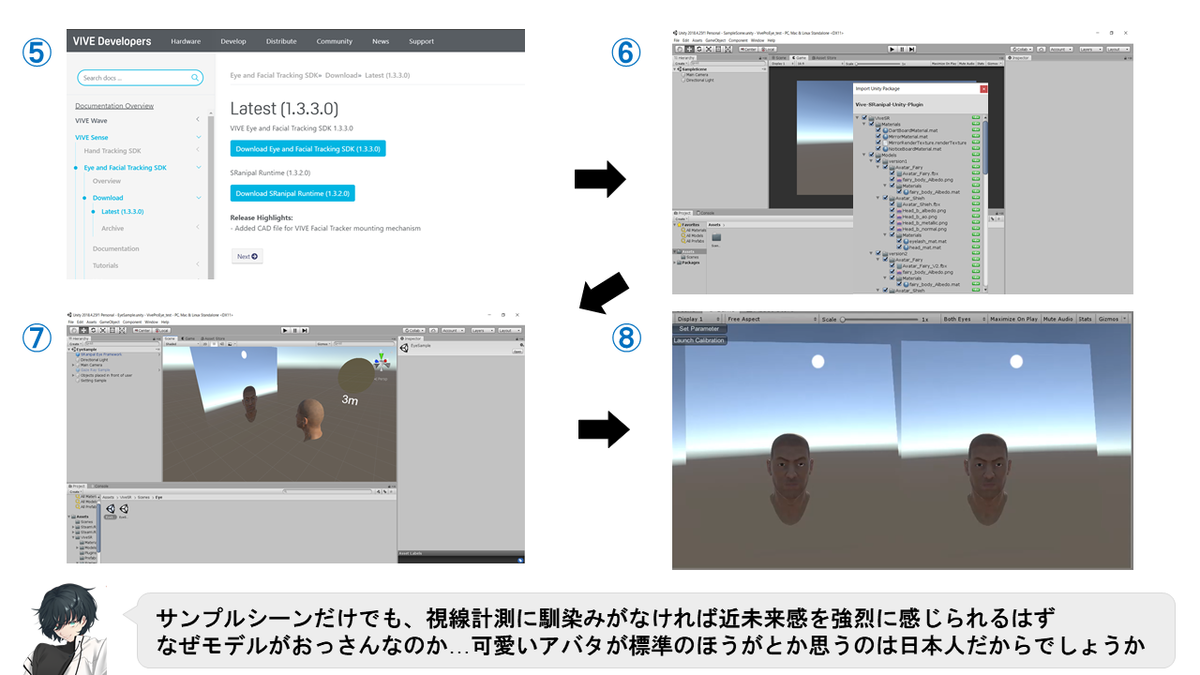Click the Launch Calibration button
The width and height of the screenshot is (1200, 675).
click(x=700, y=341)
